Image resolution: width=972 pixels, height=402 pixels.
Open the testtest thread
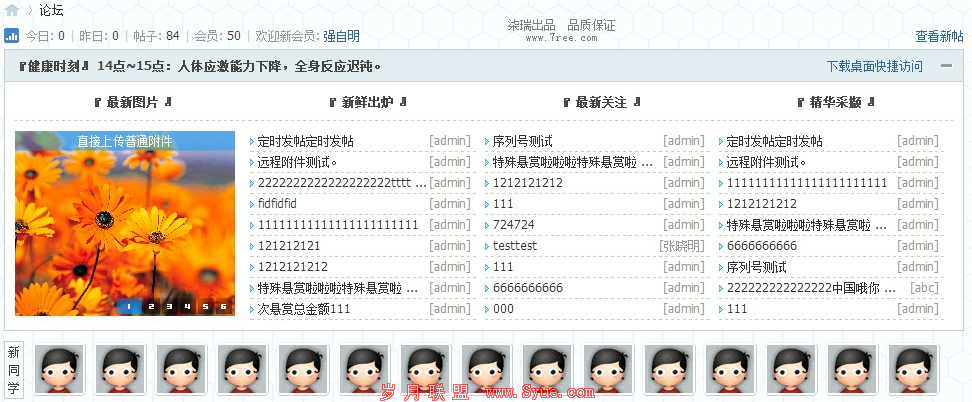(x=515, y=246)
